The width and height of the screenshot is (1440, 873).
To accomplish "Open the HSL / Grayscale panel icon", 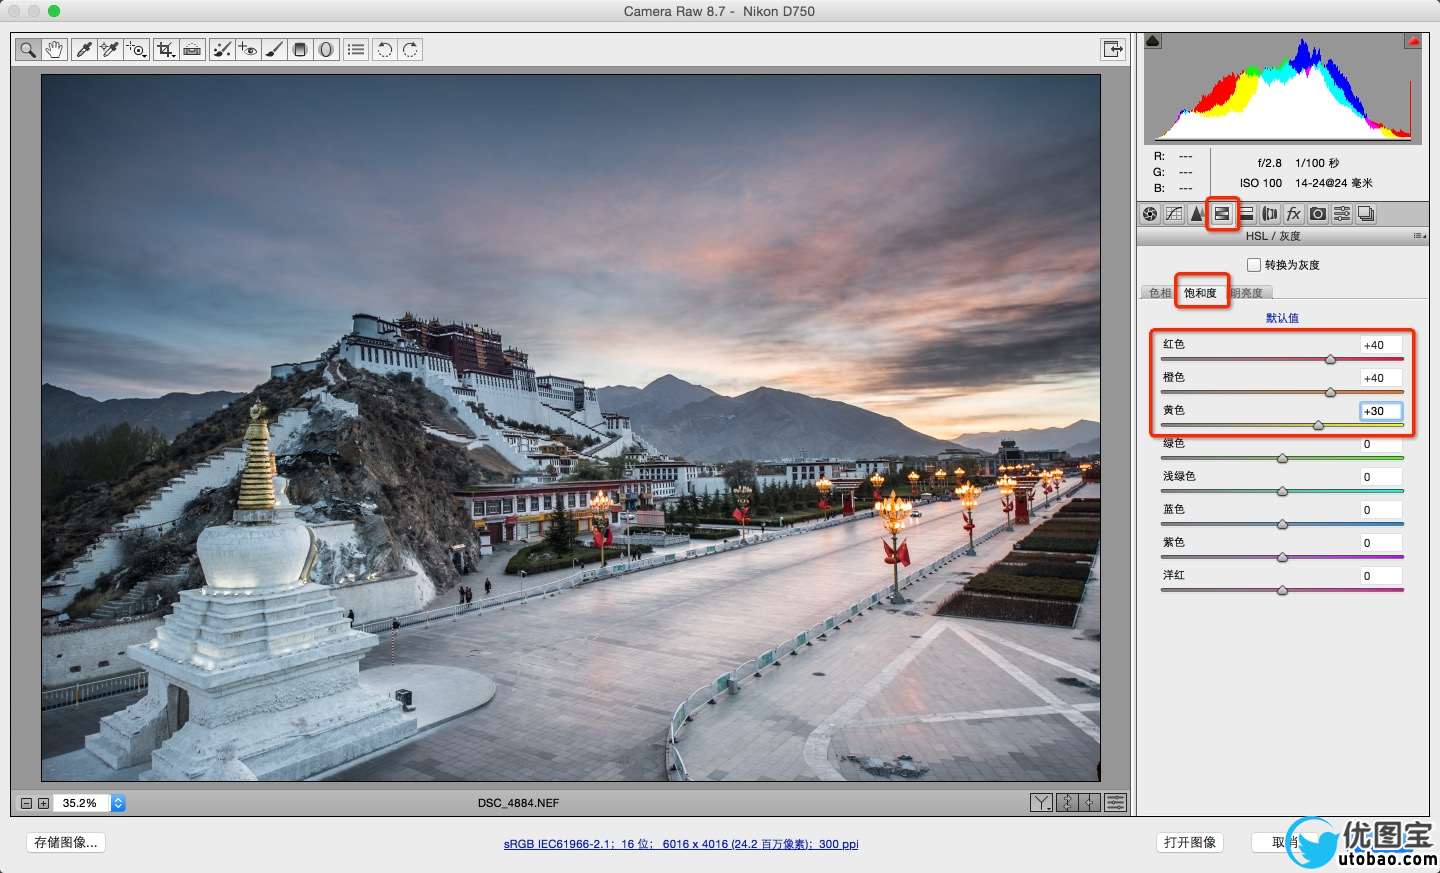I will click(x=1222, y=214).
